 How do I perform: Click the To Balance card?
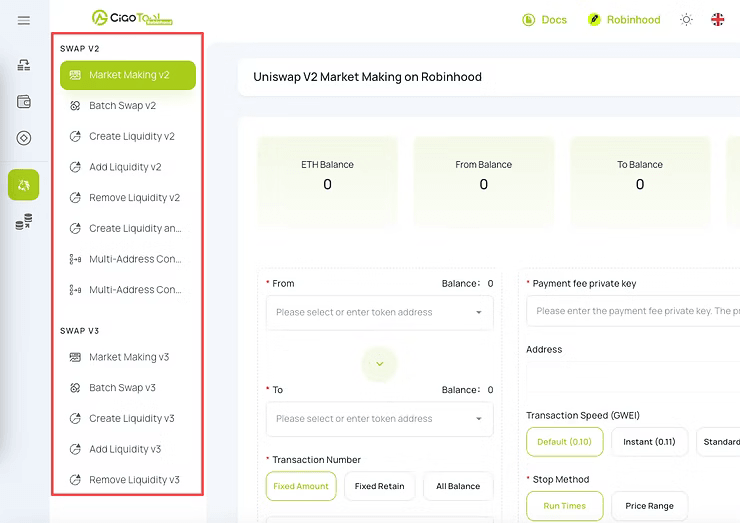coord(640,182)
